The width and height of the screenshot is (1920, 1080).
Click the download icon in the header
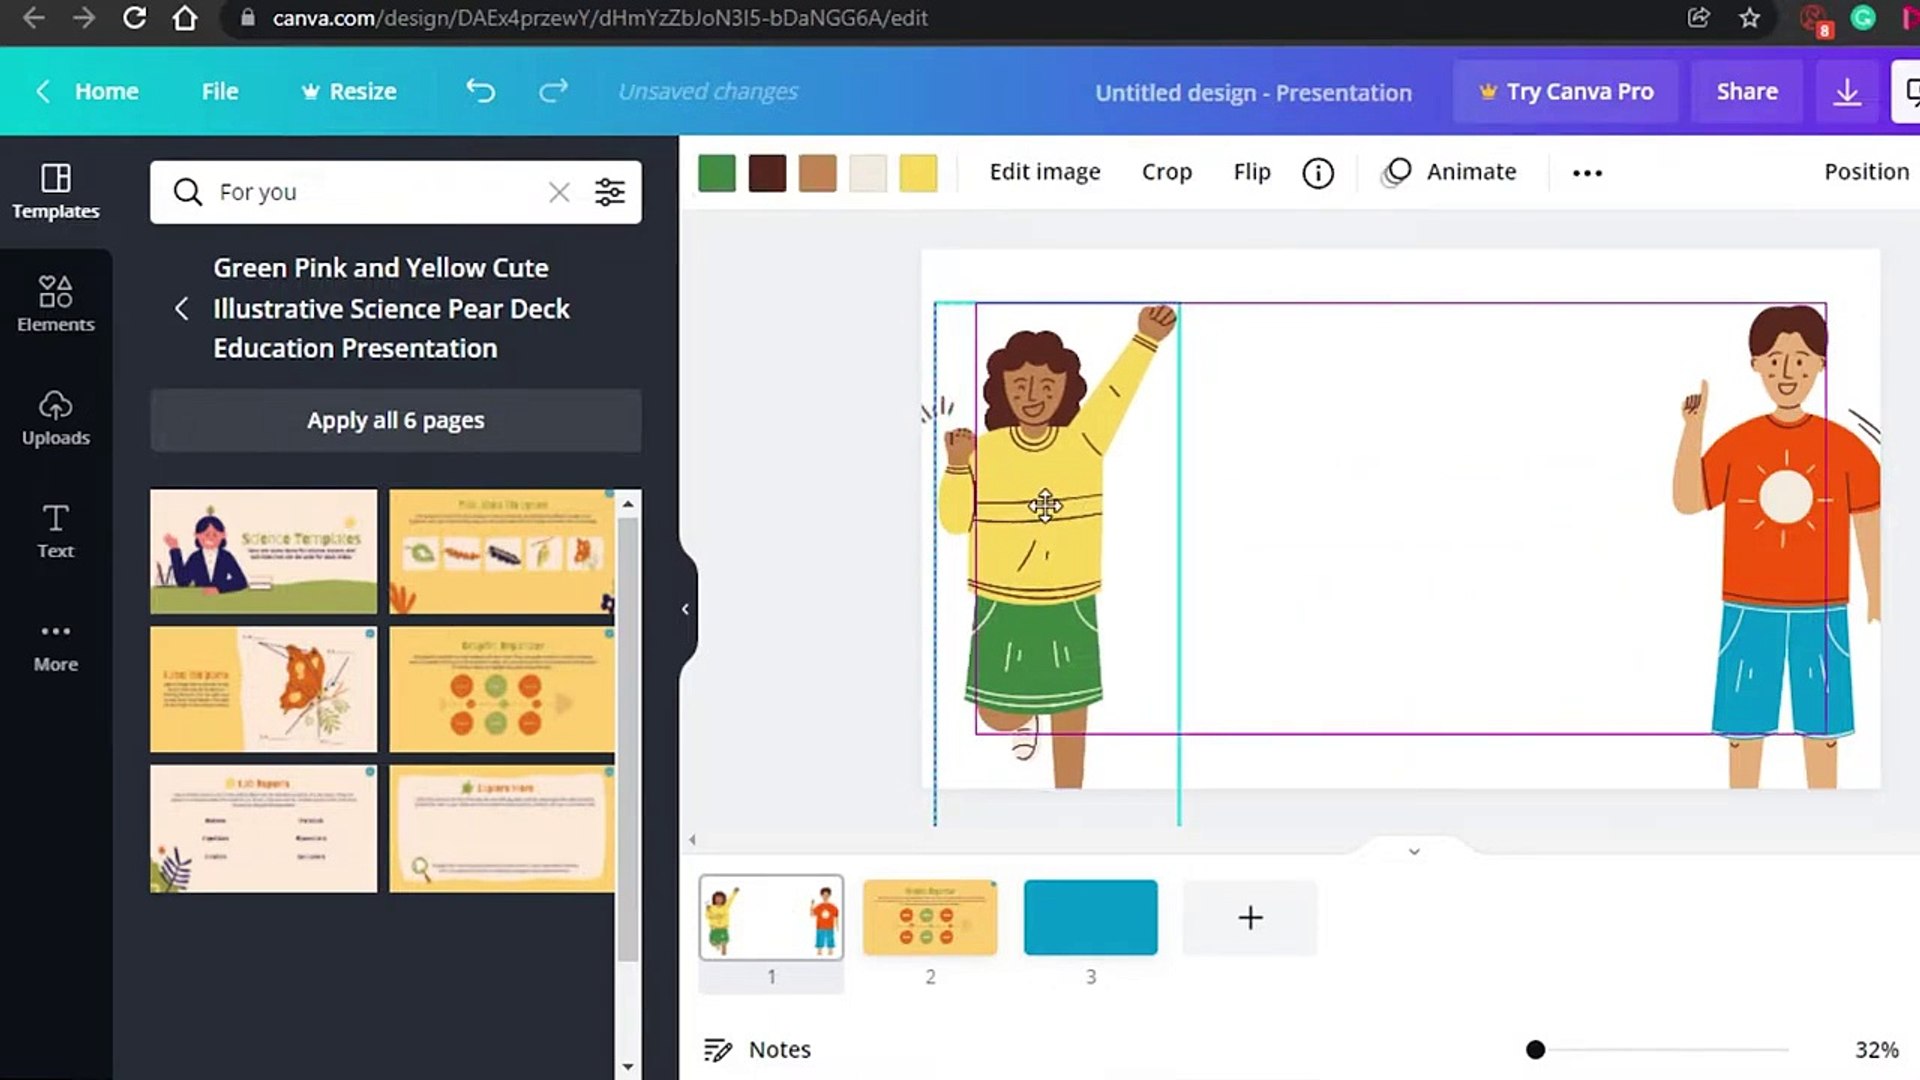1847,91
